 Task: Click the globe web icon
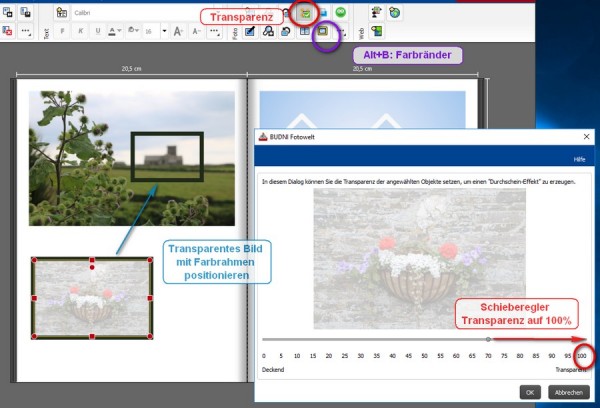pos(395,13)
